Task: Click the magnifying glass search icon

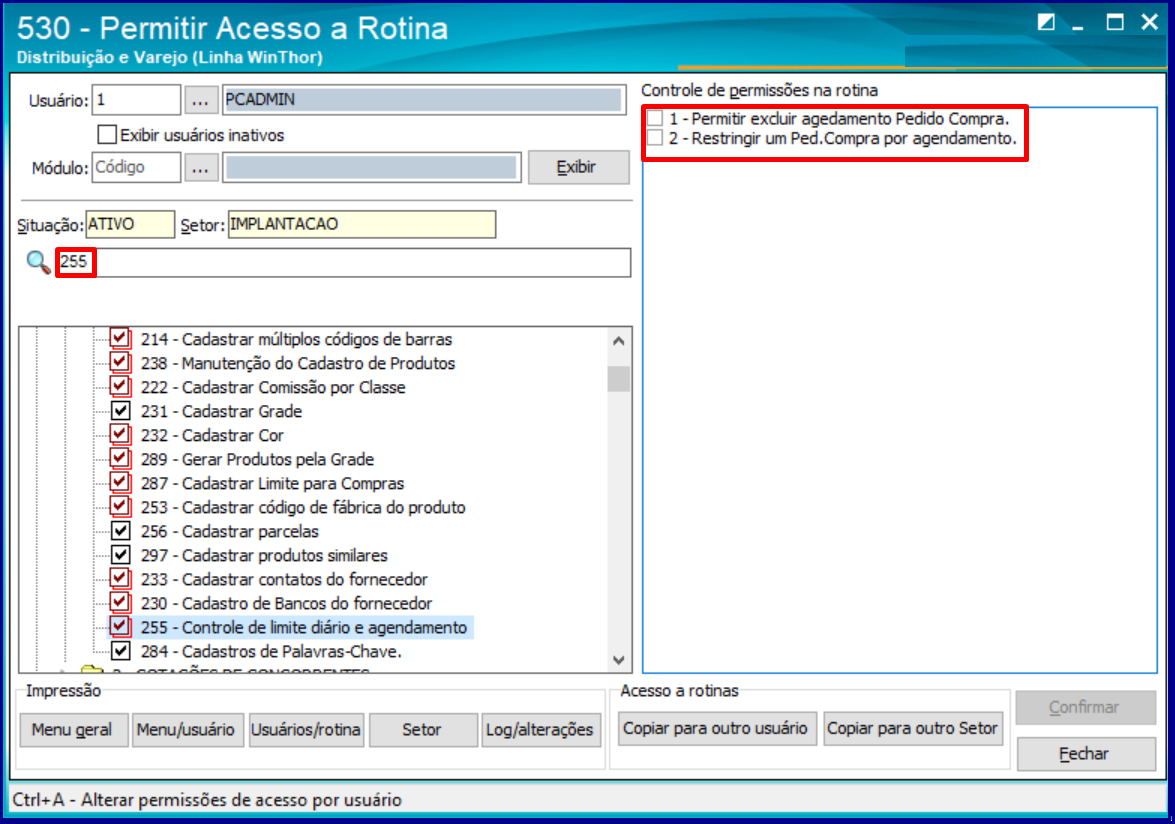Action: [37, 262]
